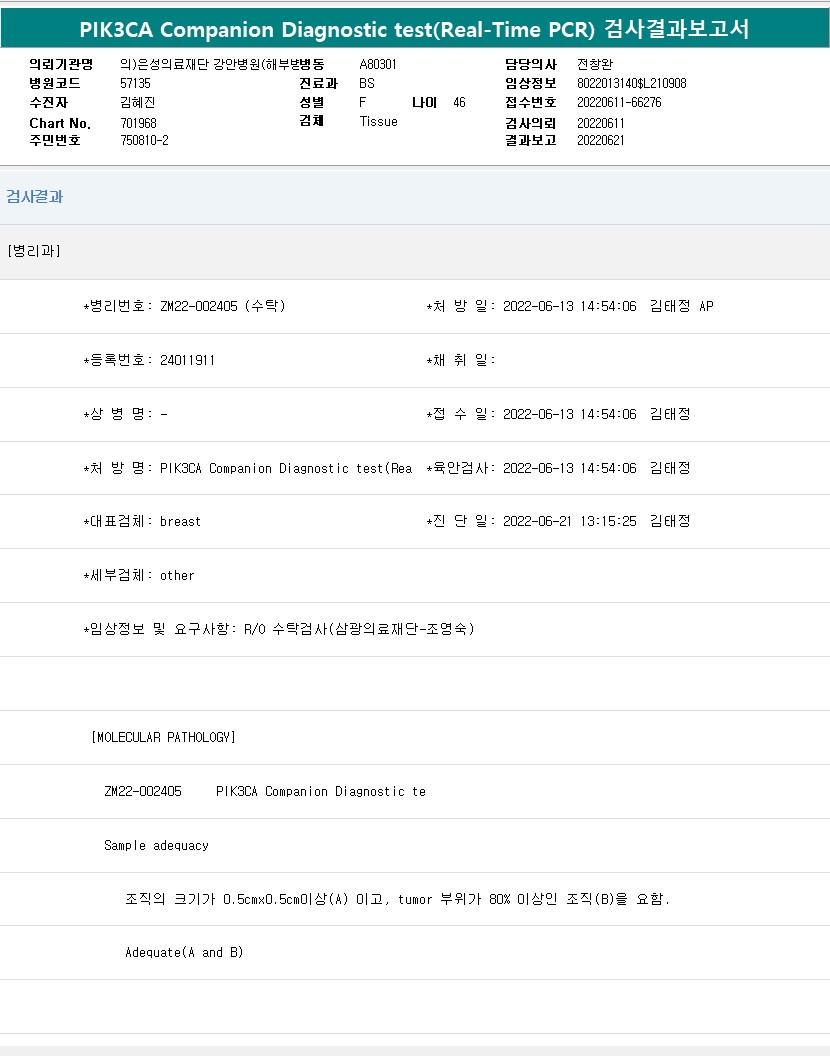Select the 검사결과 section heading
This screenshot has width=830, height=1056.
click(35, 197)
